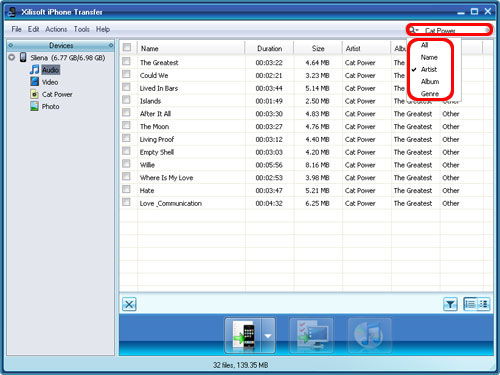
Task: Click the right arrow on Devices header
Action: pyautogui.click(x=111, y=45)
